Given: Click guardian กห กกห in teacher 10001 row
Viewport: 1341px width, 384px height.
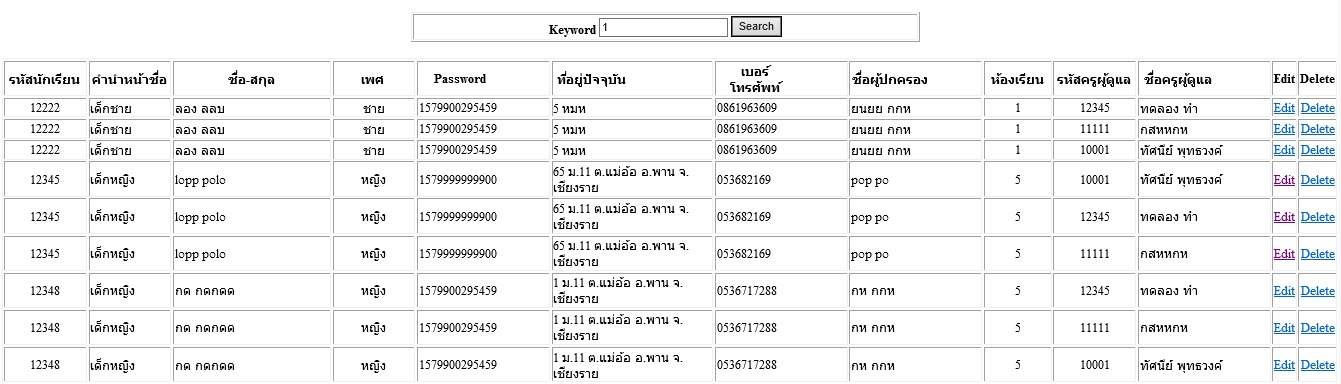Looking at the screenshot, I should tap(872, 365).
